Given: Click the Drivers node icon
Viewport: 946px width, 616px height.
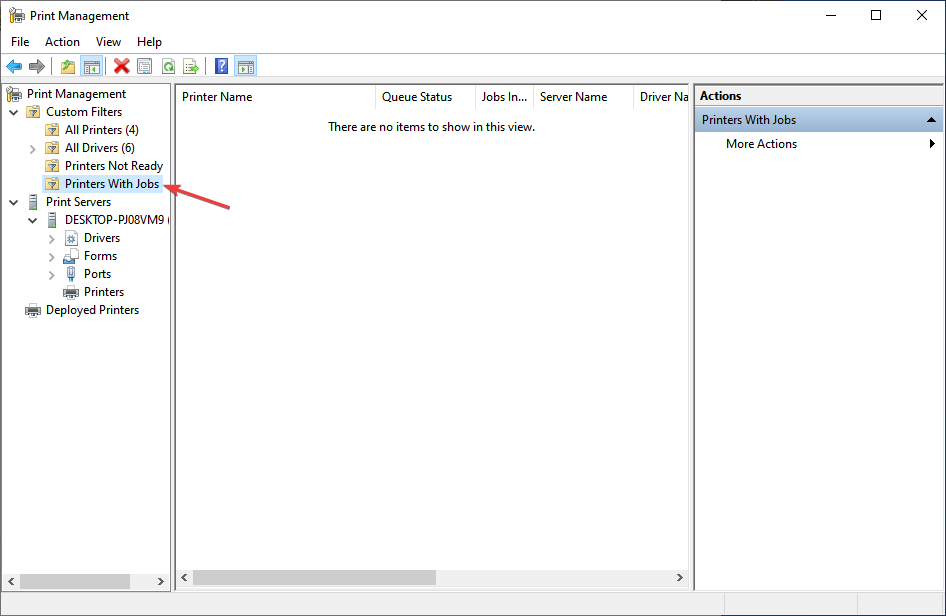Looking at the screenshot, I should 71,238.
